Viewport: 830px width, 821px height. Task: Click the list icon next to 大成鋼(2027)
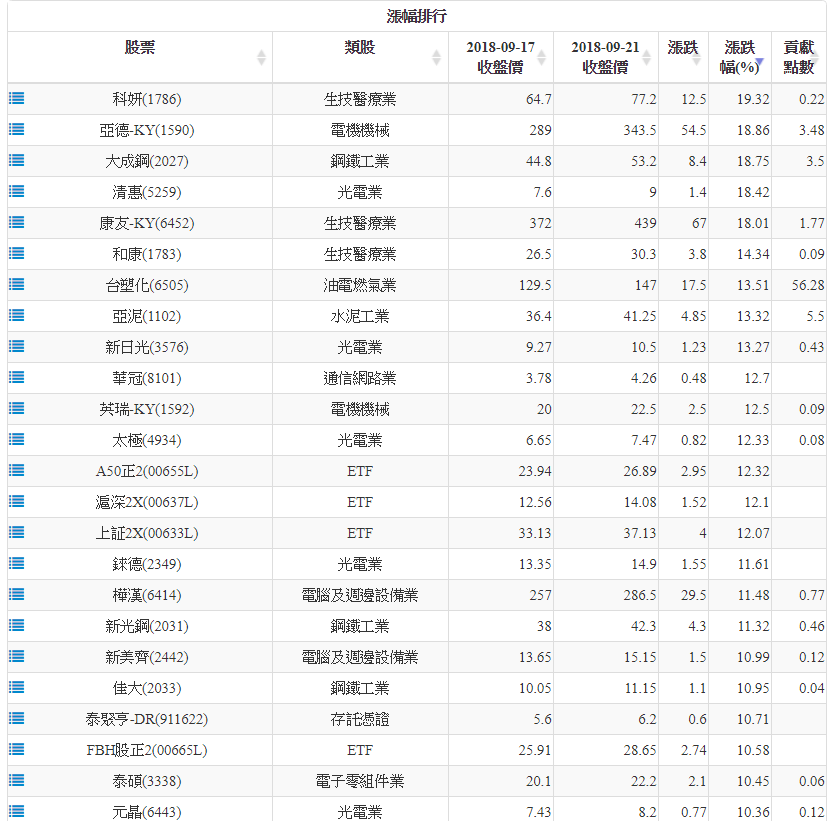point(16,160)
